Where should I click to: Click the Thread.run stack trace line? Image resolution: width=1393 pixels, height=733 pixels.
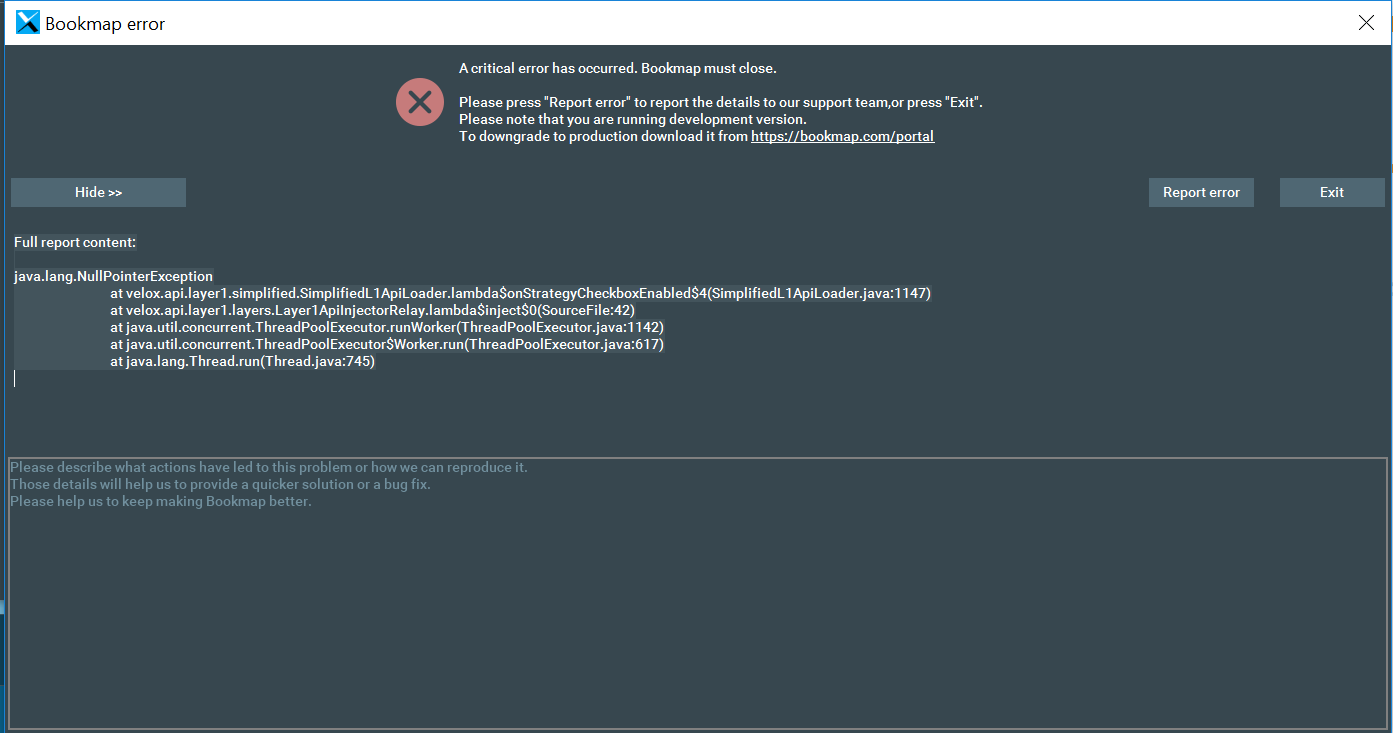tap(242, 361)
